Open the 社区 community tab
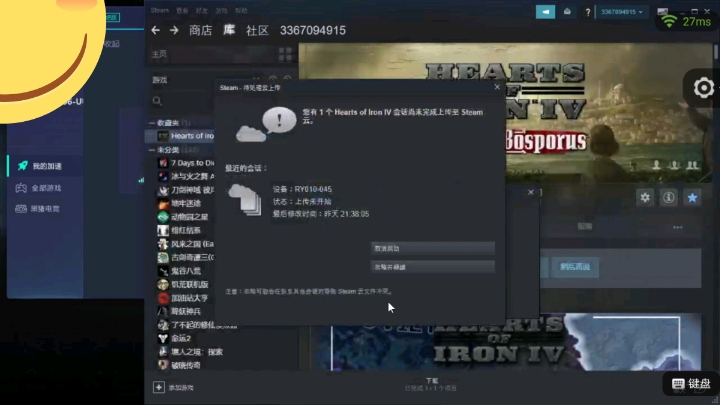Viewport: 720px width, 405px height. click(x=257, y=30)
